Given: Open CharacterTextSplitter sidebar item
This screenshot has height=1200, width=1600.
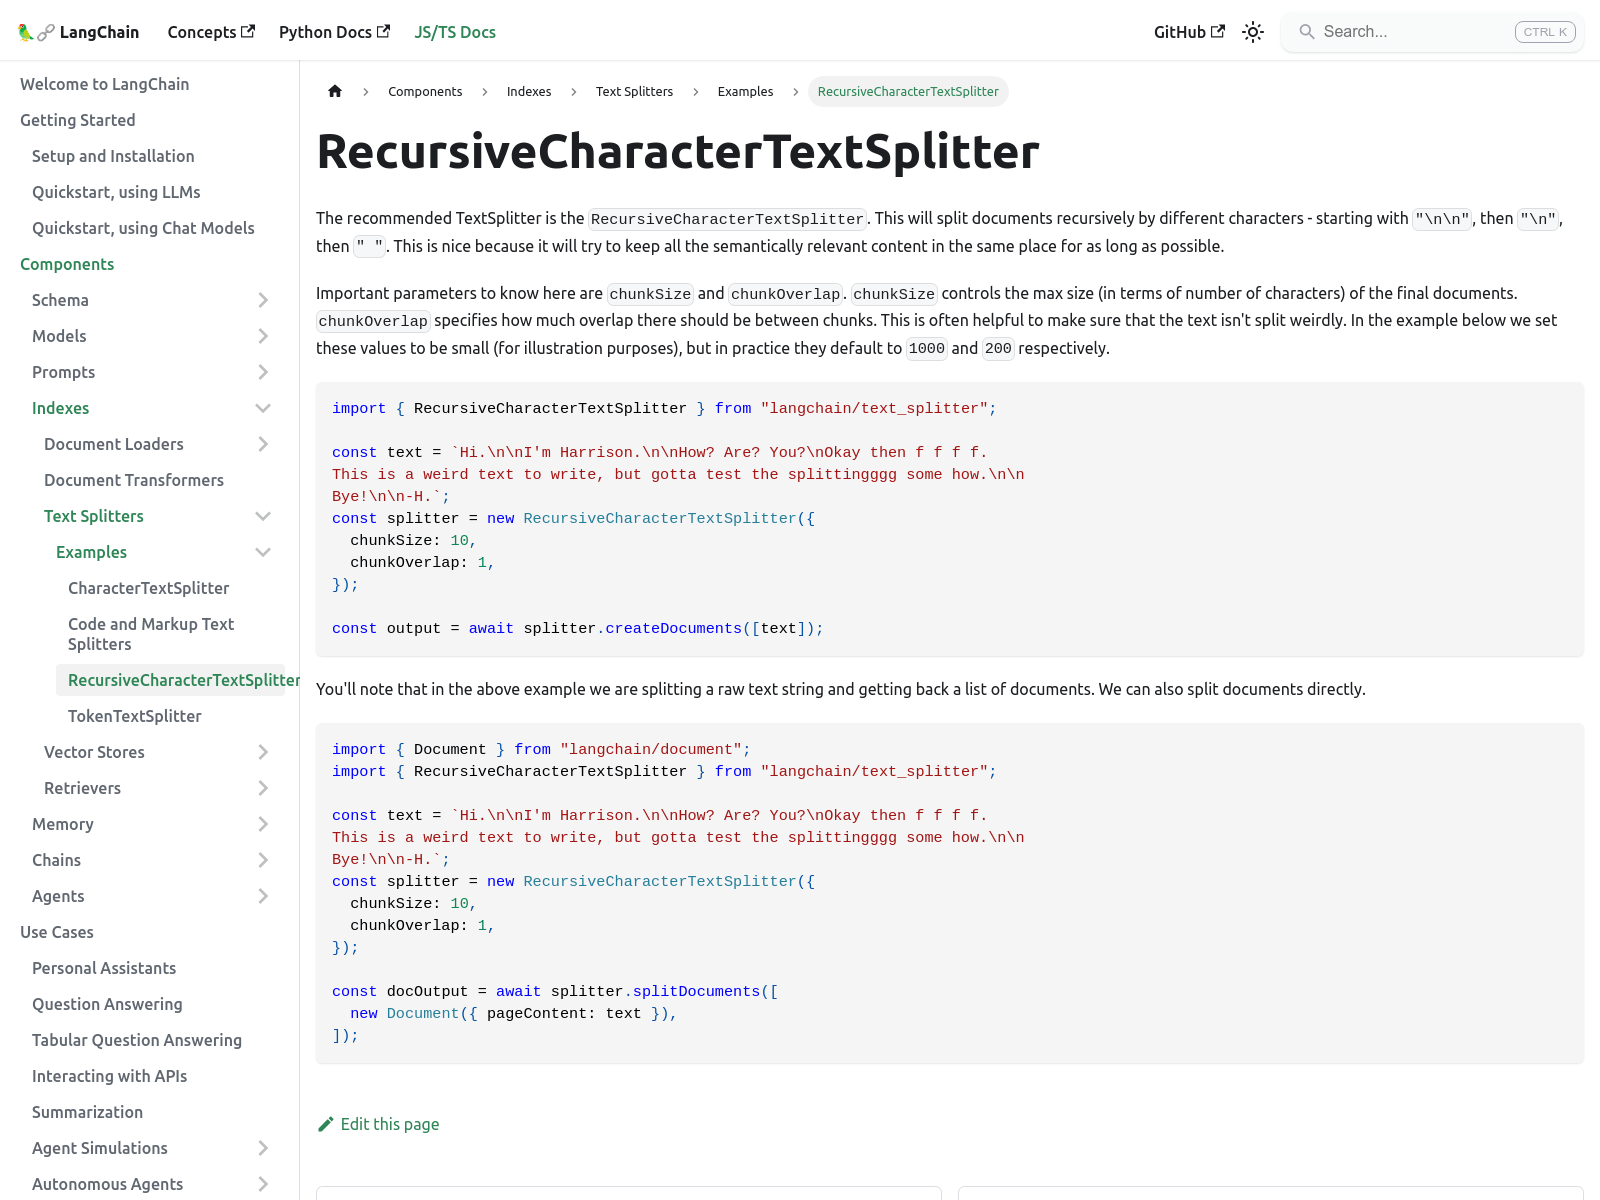Looking at the screenshot, I should (x=148, y=588).
